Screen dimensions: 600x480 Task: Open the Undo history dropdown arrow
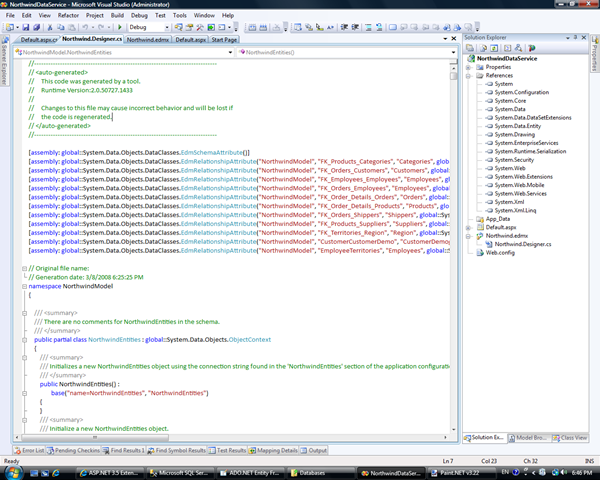point(93,27)
